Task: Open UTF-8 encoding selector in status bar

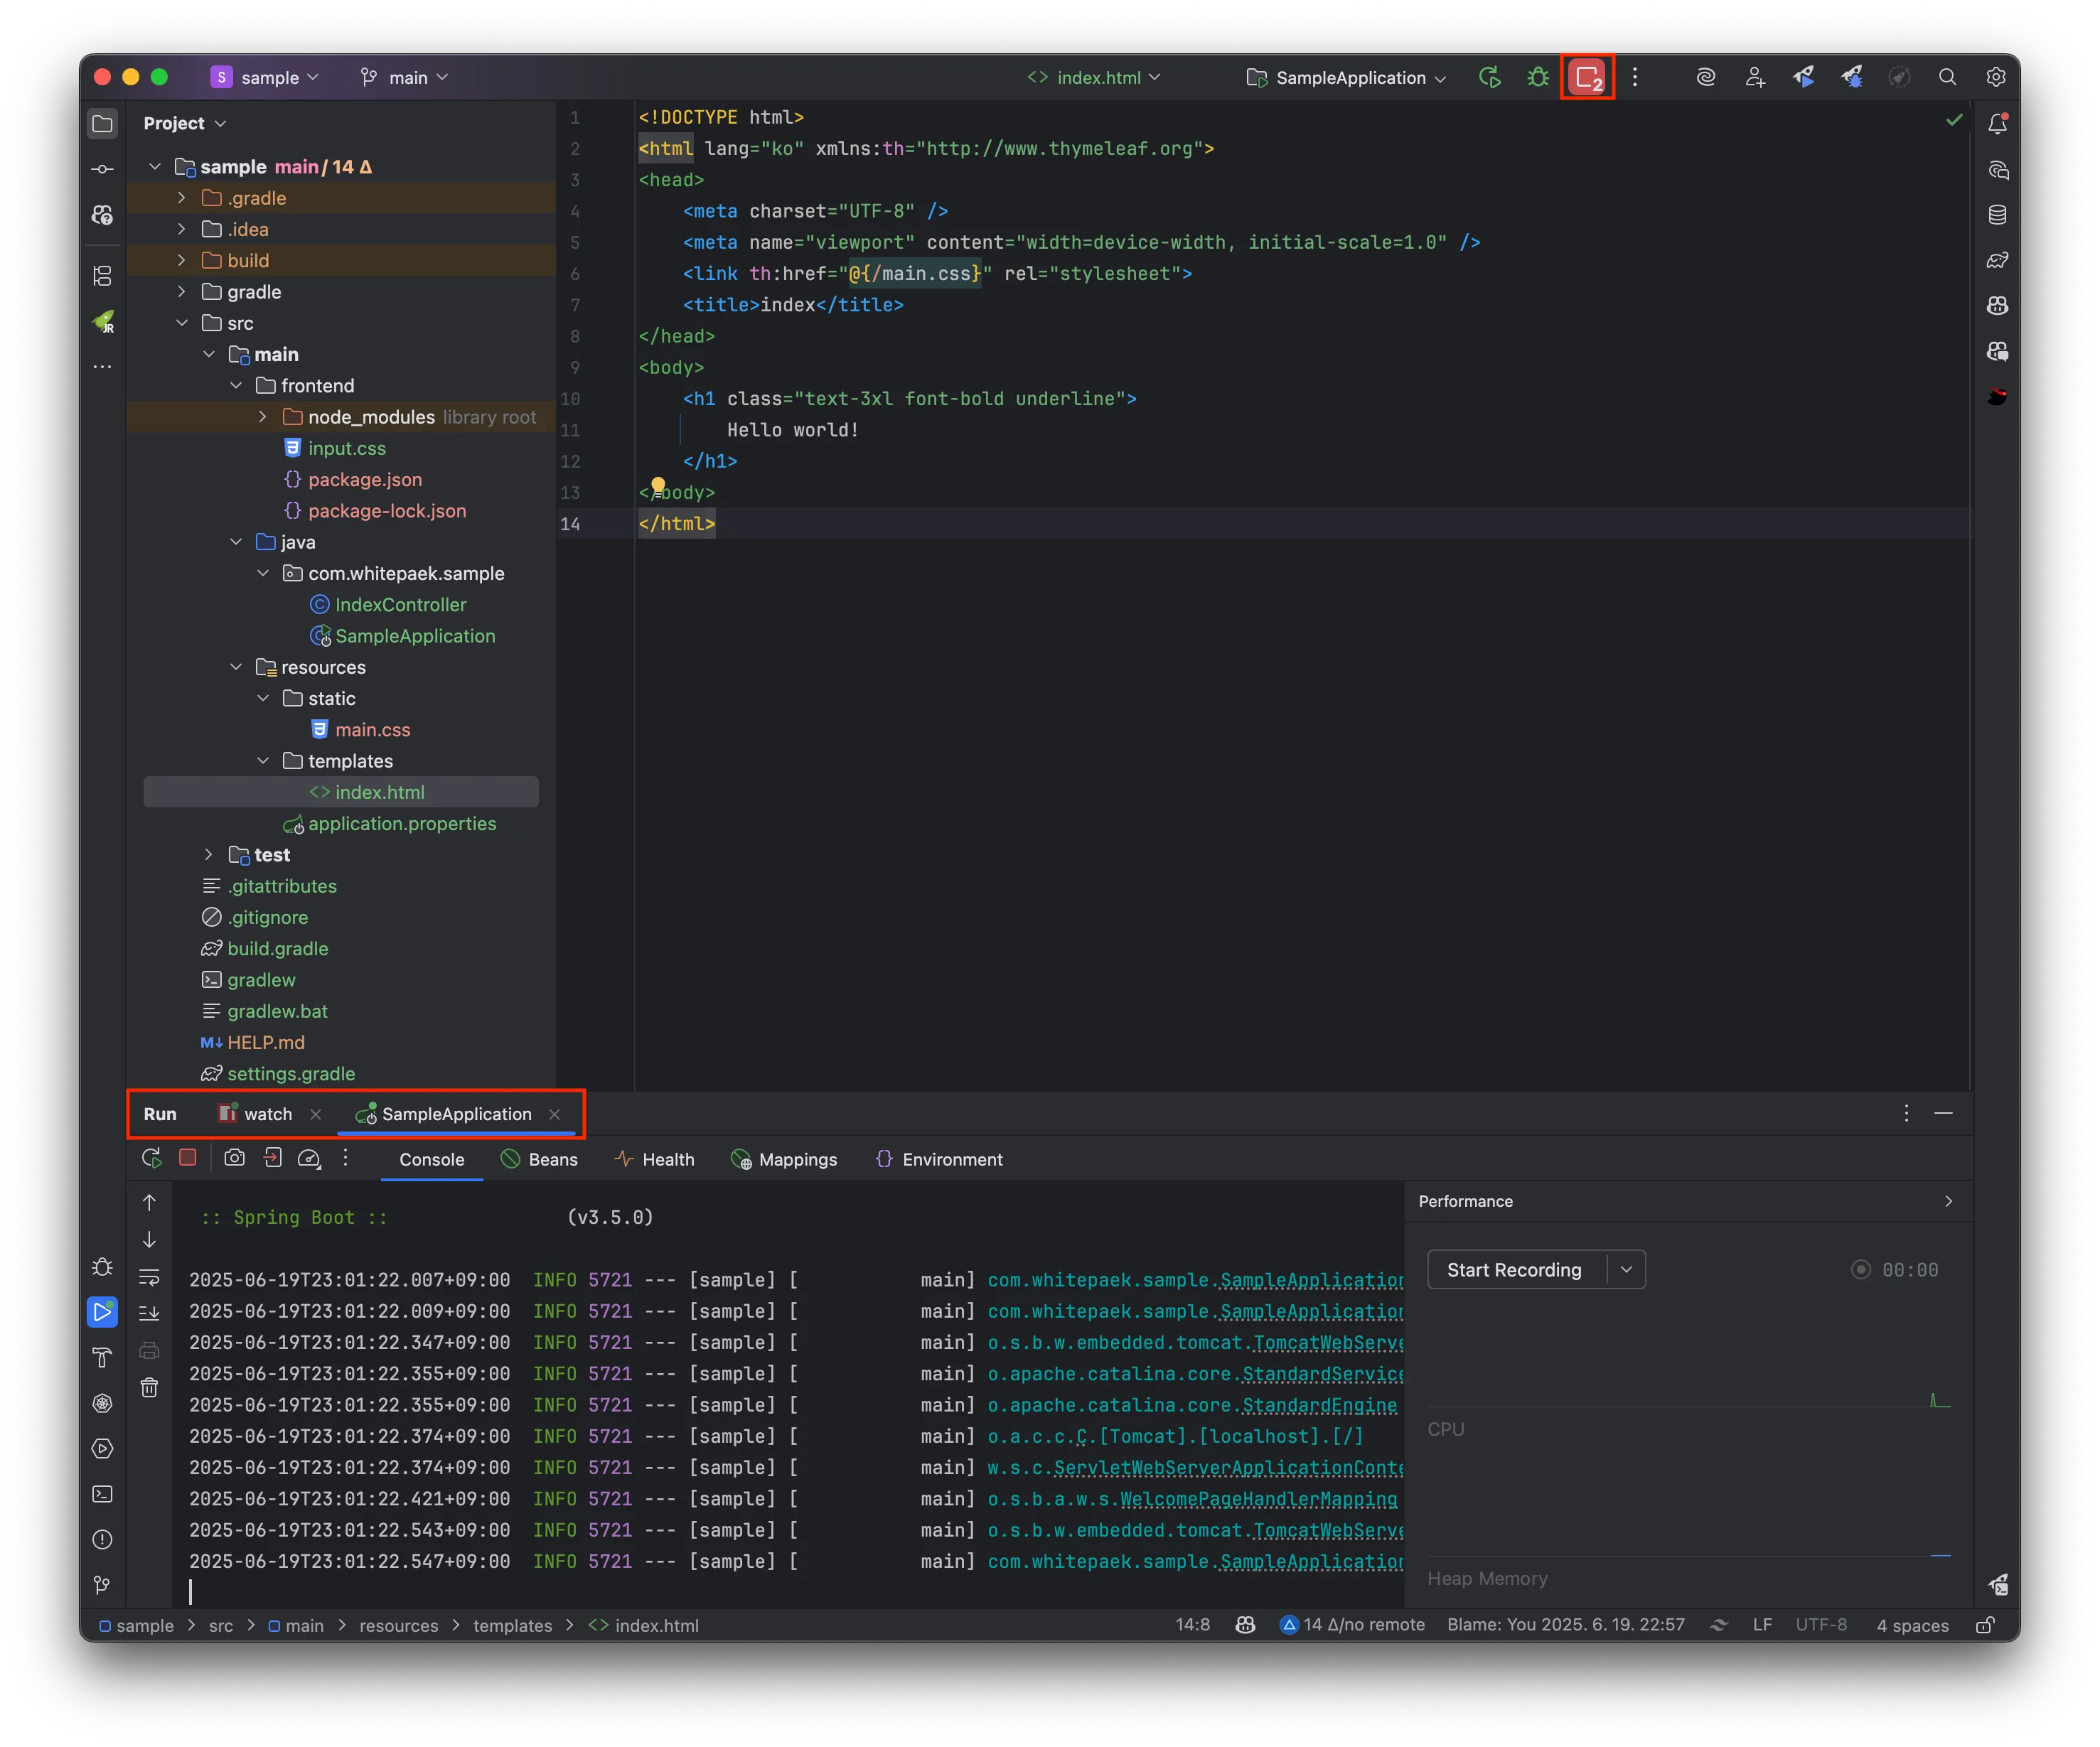Action: pyautogui.click(x=1822, y=1625)
